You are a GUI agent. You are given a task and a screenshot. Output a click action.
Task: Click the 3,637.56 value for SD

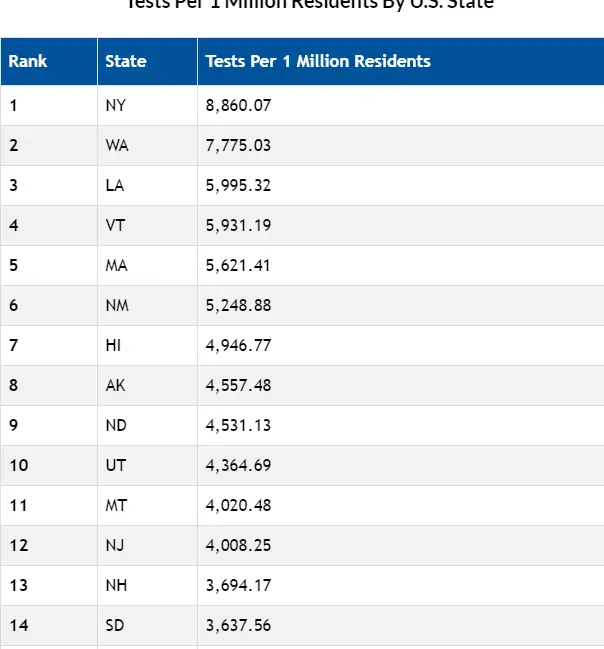(238, 625)
